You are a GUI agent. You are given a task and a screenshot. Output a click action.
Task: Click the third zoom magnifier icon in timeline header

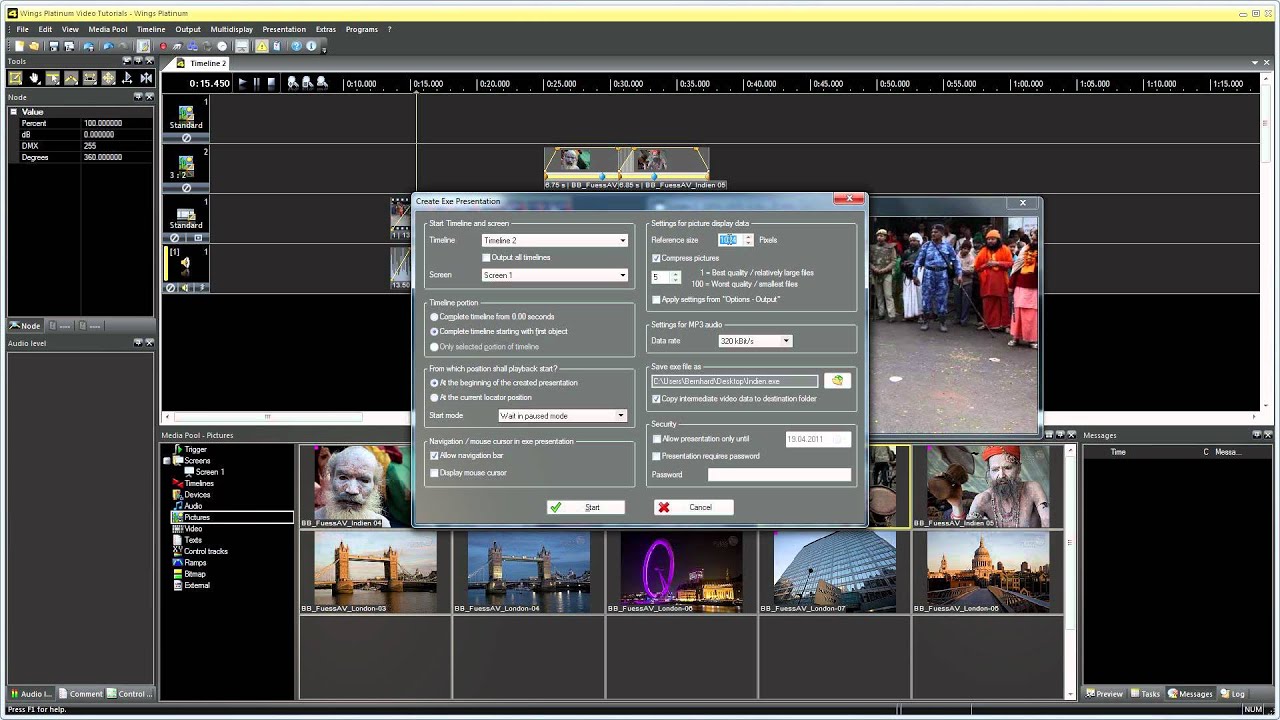322,83
